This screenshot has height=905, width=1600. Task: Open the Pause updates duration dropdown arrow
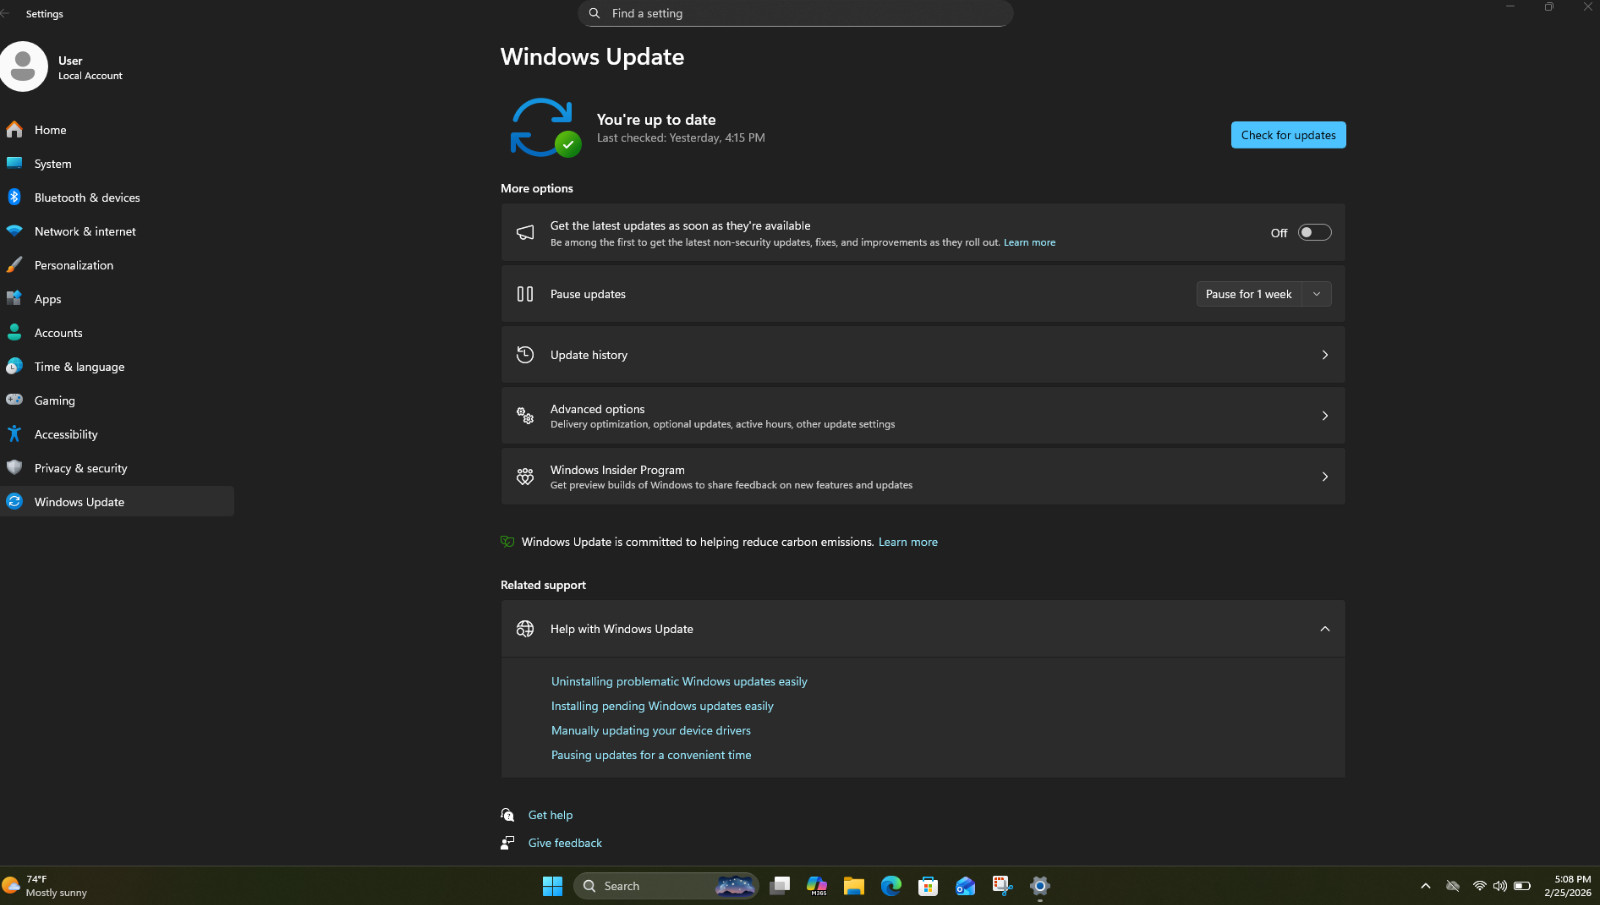click(x=1317, y=294)
